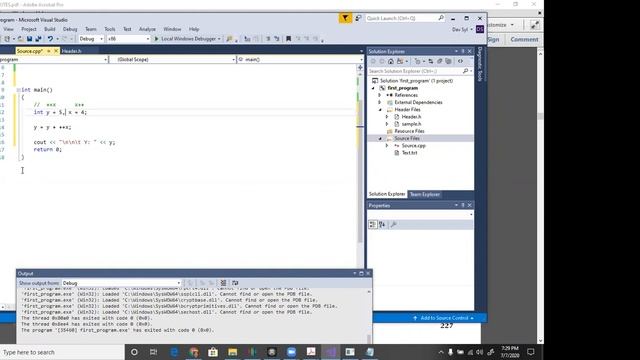Click the Quick Launch search field
The image size is (640, 360).
[404, 18]
